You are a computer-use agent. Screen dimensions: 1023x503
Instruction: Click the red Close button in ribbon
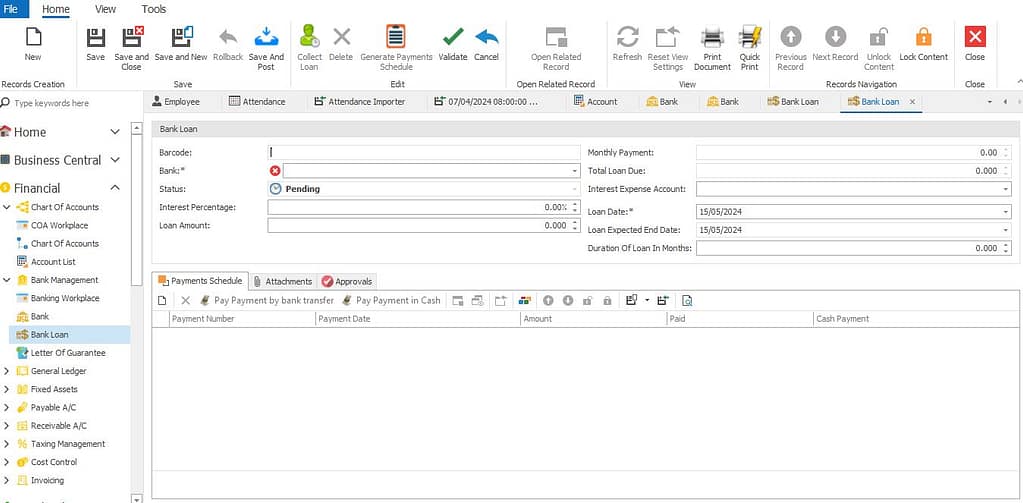pyautogui.click(x=975, y=37)
